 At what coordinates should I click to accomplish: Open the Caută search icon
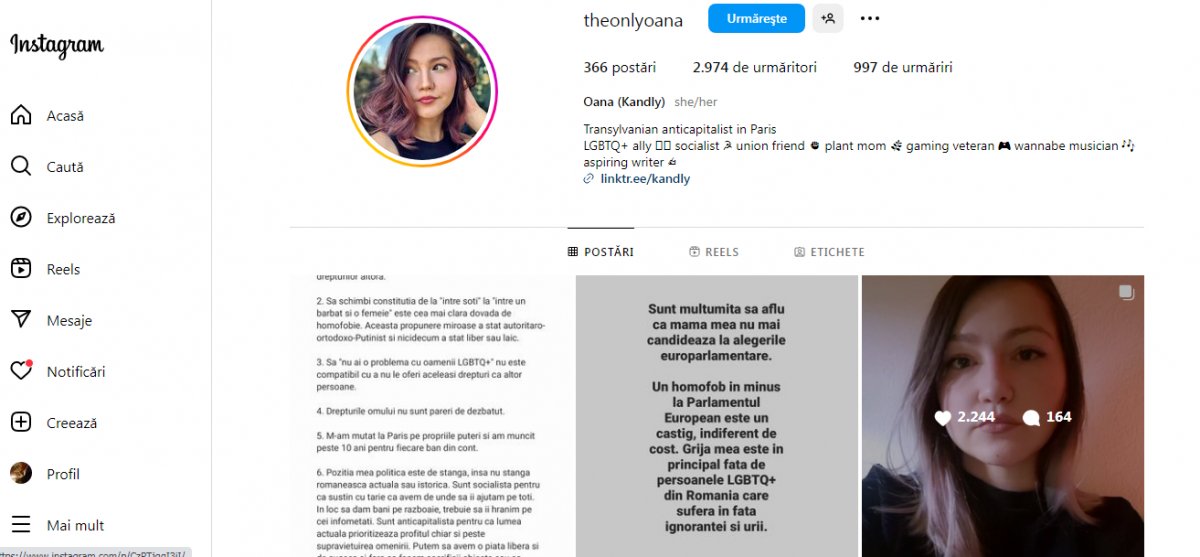[x=21, y=166]
